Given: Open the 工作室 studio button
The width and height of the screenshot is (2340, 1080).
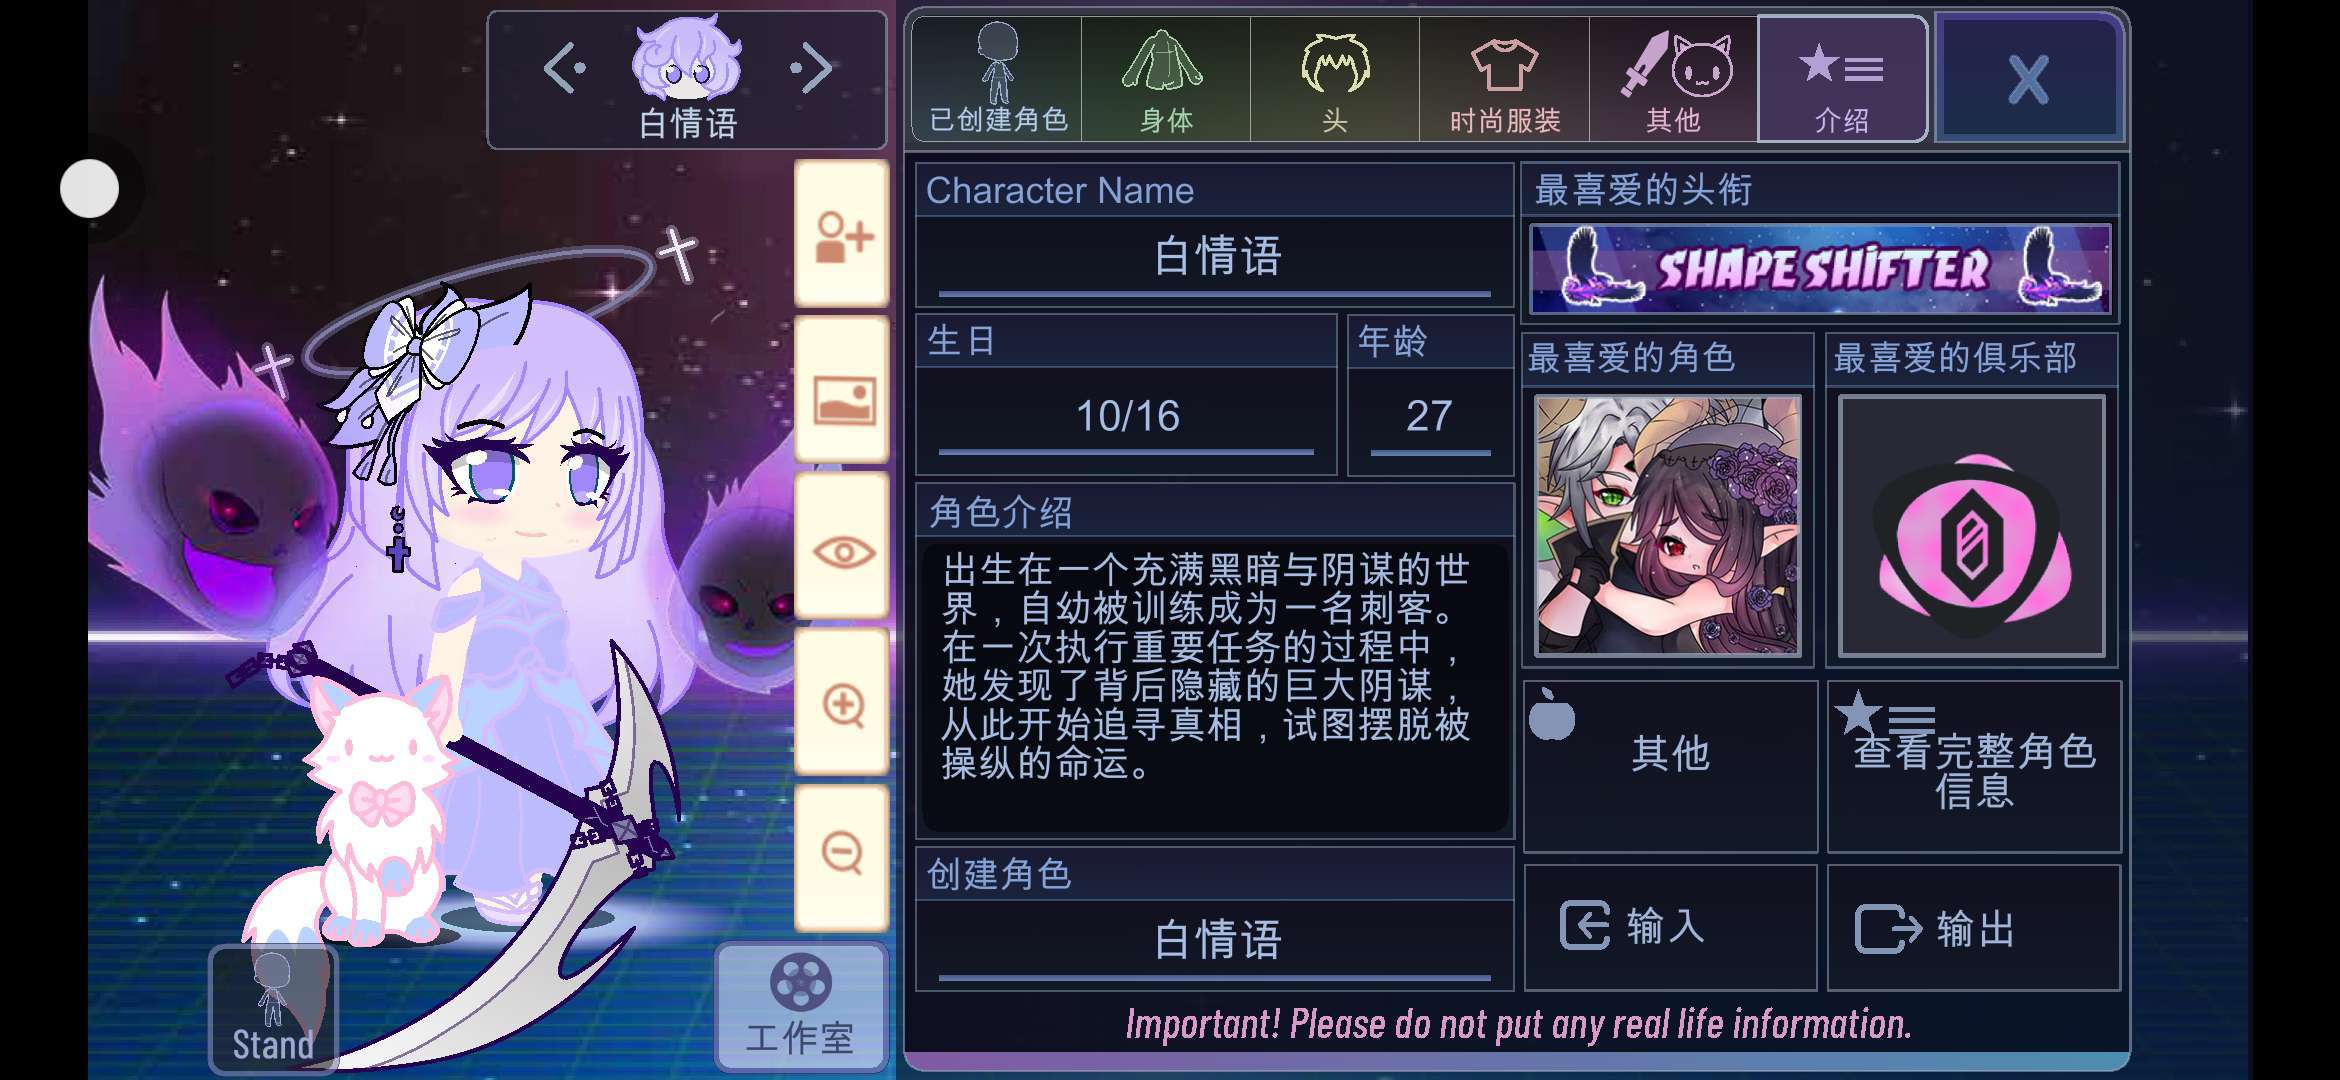Looking at the screenshot, I should (x=801, y=1007).
